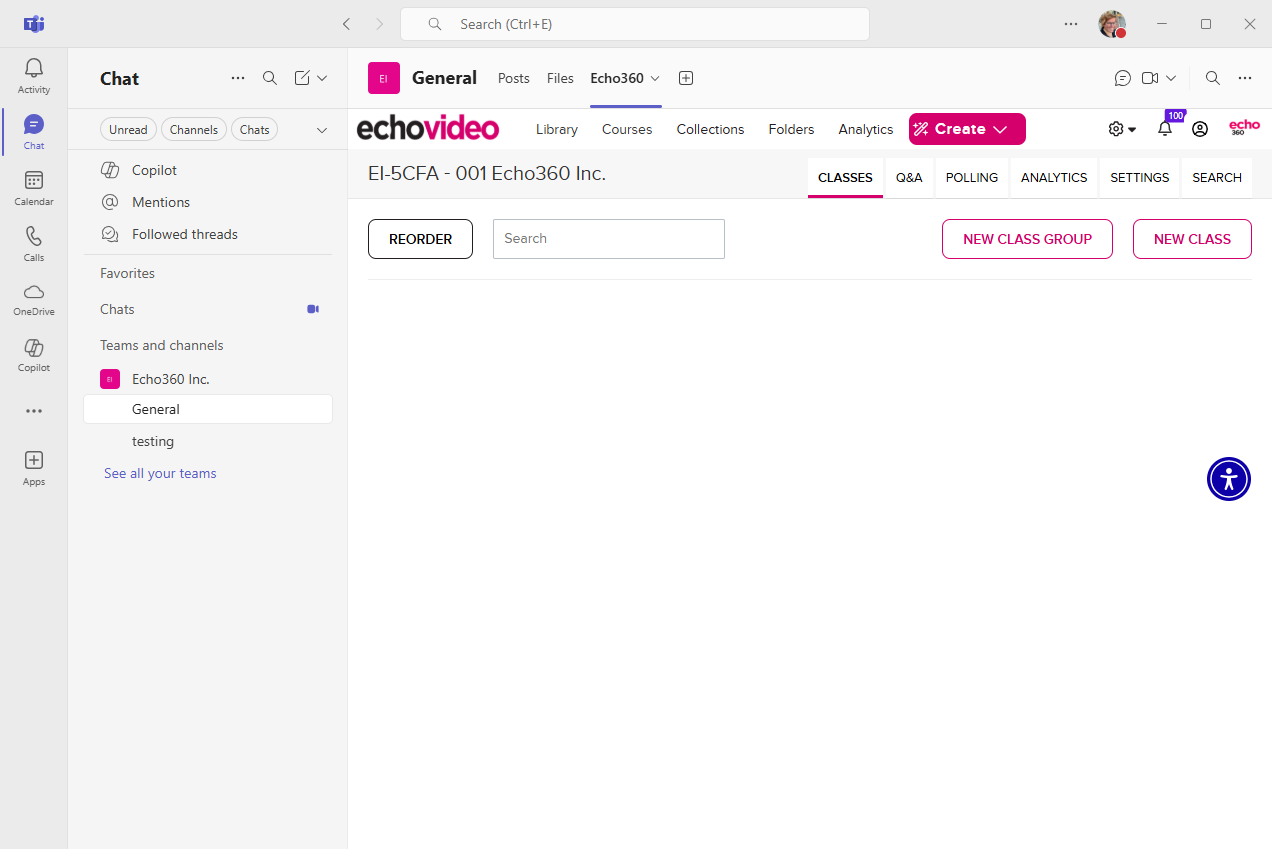Expand the chat filters chevron
Image resolution: width=1272 pixels, height=849 pixels.
click(322, 129)
